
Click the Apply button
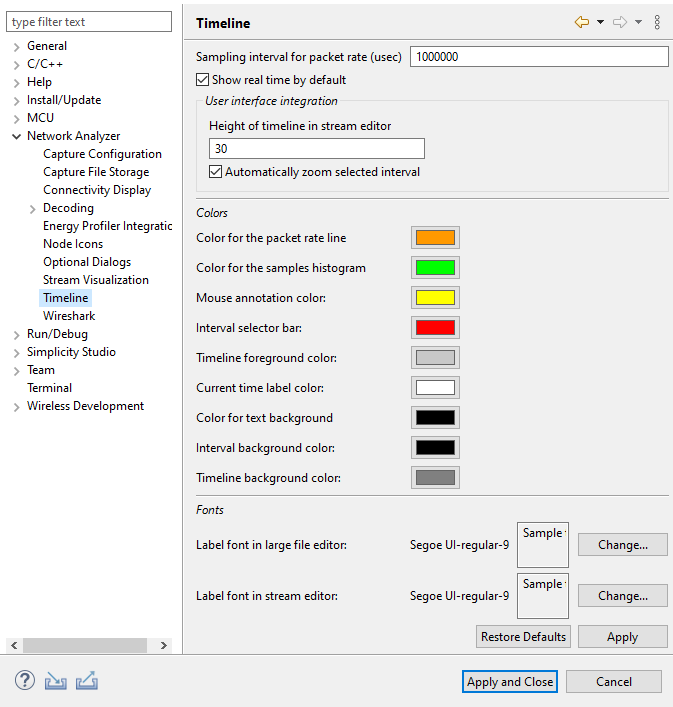(x=623, y=637)
